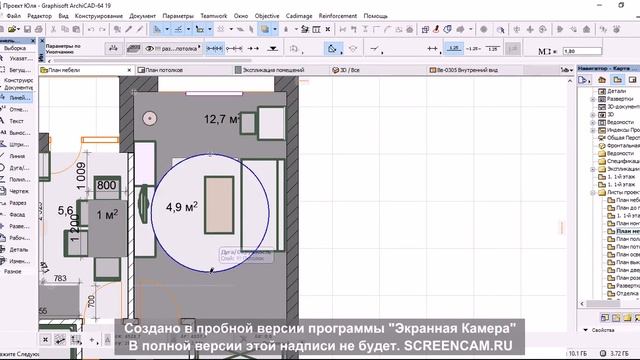Select dimension text in-line option
This screenshot has height=360, width=640.
point(473,49)
